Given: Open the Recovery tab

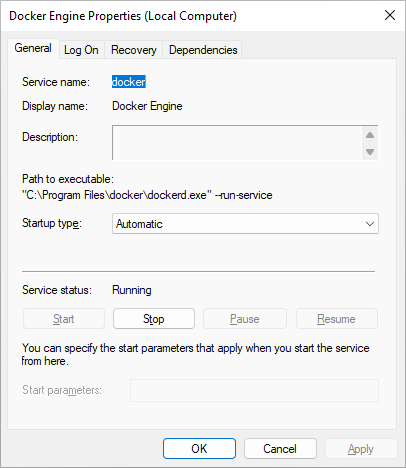Looking at the screenshot, I should point(134,50).
